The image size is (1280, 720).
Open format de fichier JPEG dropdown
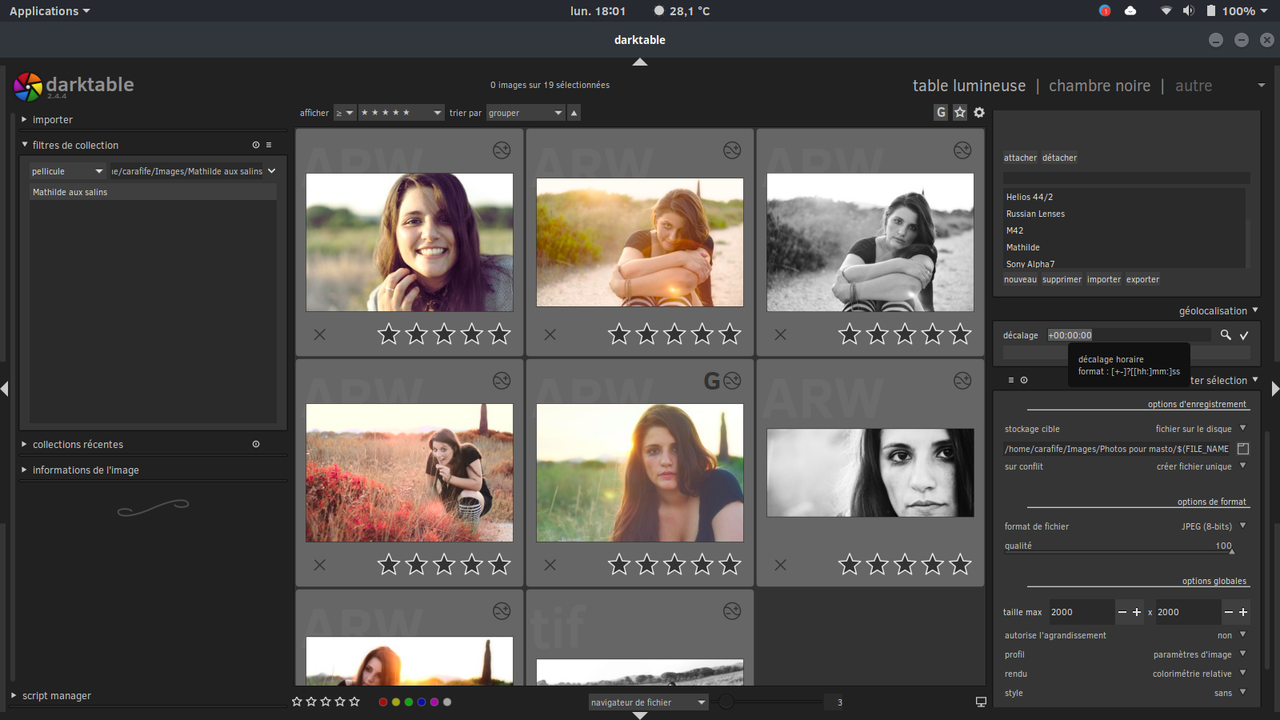point(1126,526)
